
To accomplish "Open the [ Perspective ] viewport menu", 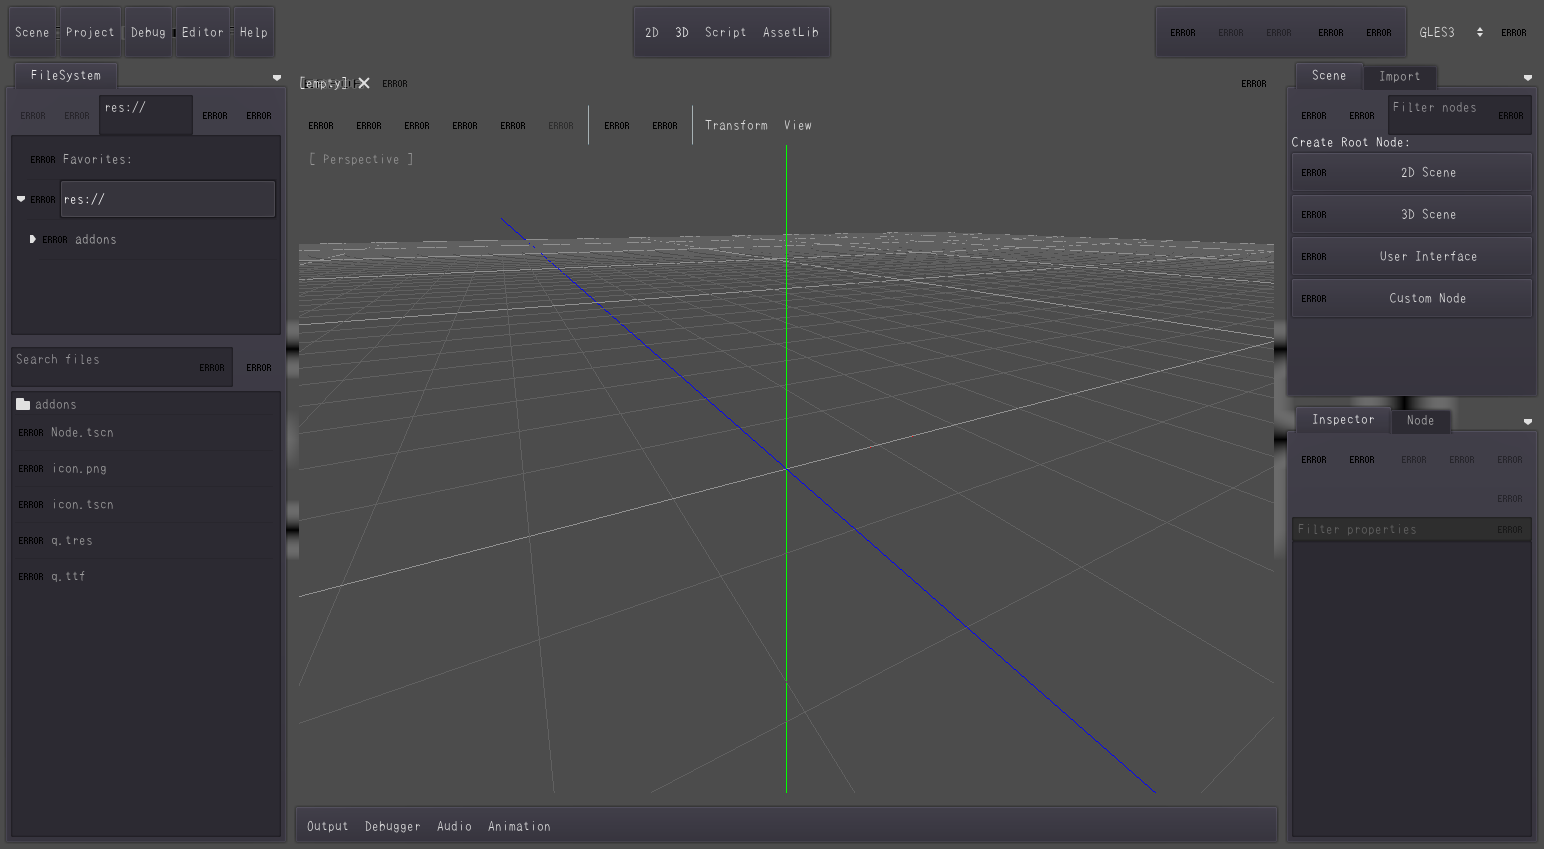I will coord(361,159).
